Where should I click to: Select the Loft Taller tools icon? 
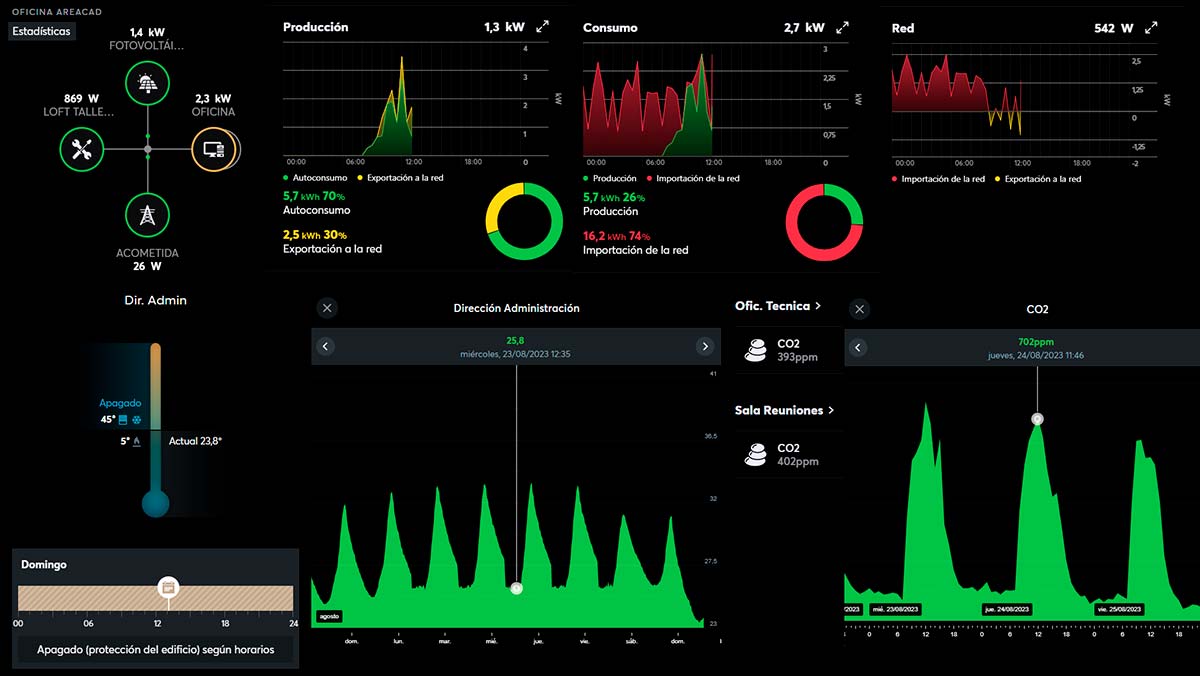82,150
